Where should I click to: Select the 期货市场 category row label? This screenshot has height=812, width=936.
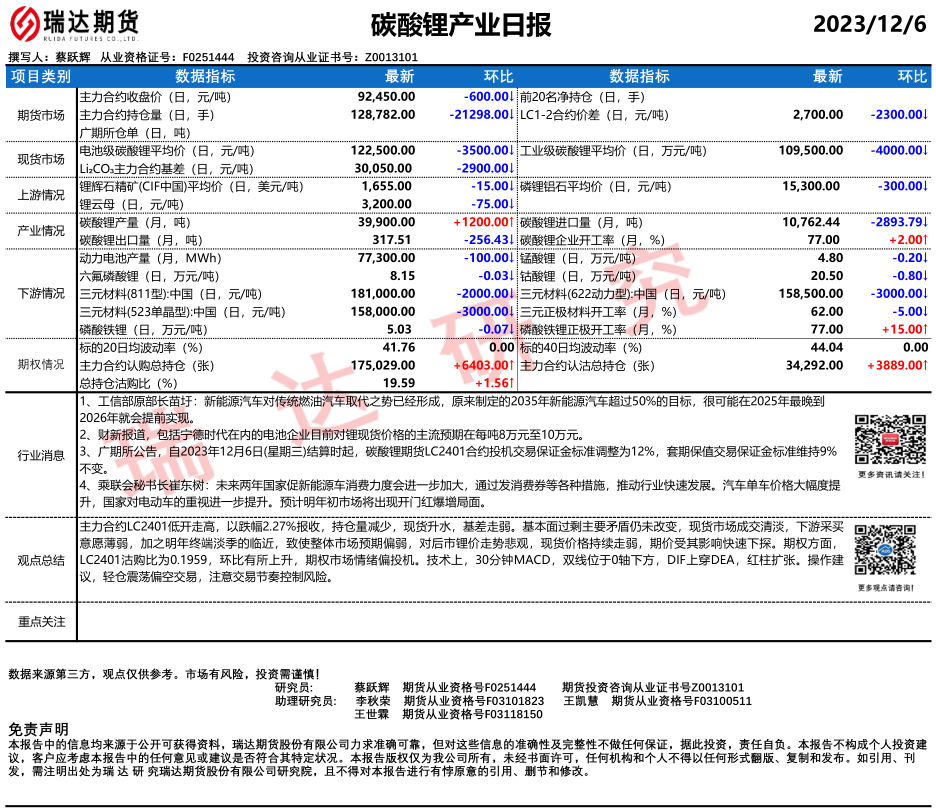(x=41, y=115)
